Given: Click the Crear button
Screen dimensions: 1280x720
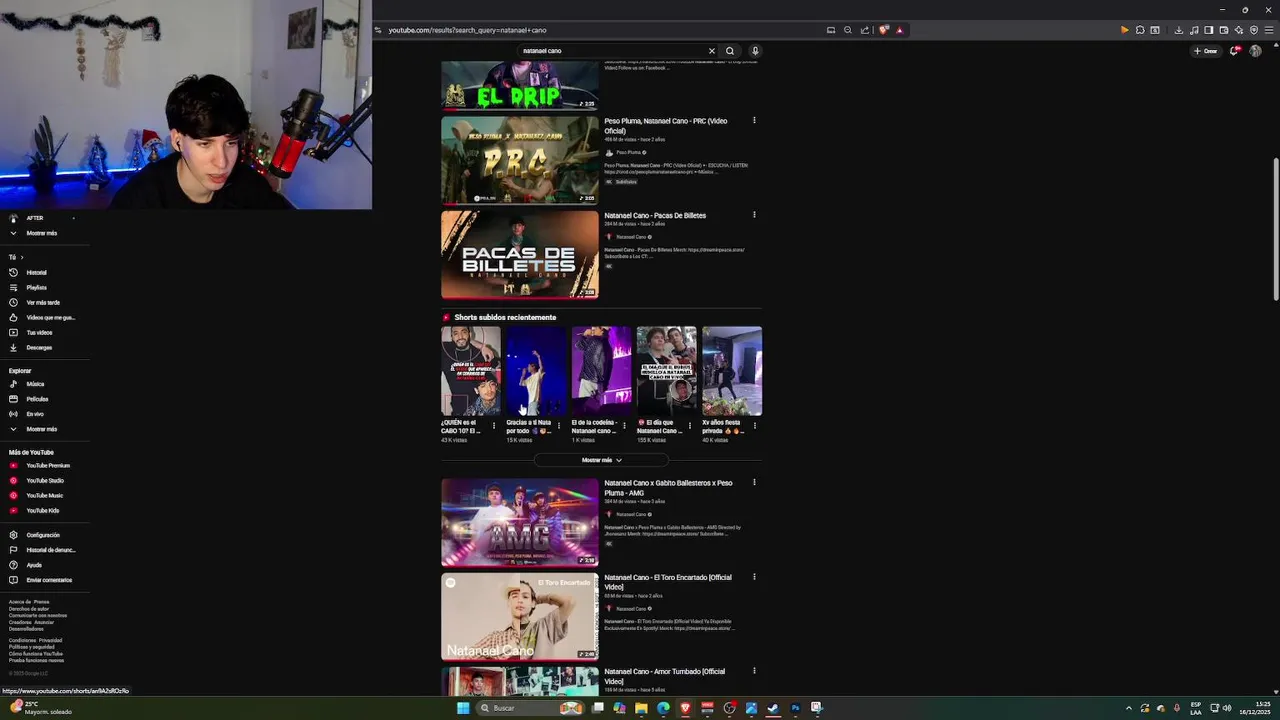Looking at the screenshot, I should pos(1206,51).
